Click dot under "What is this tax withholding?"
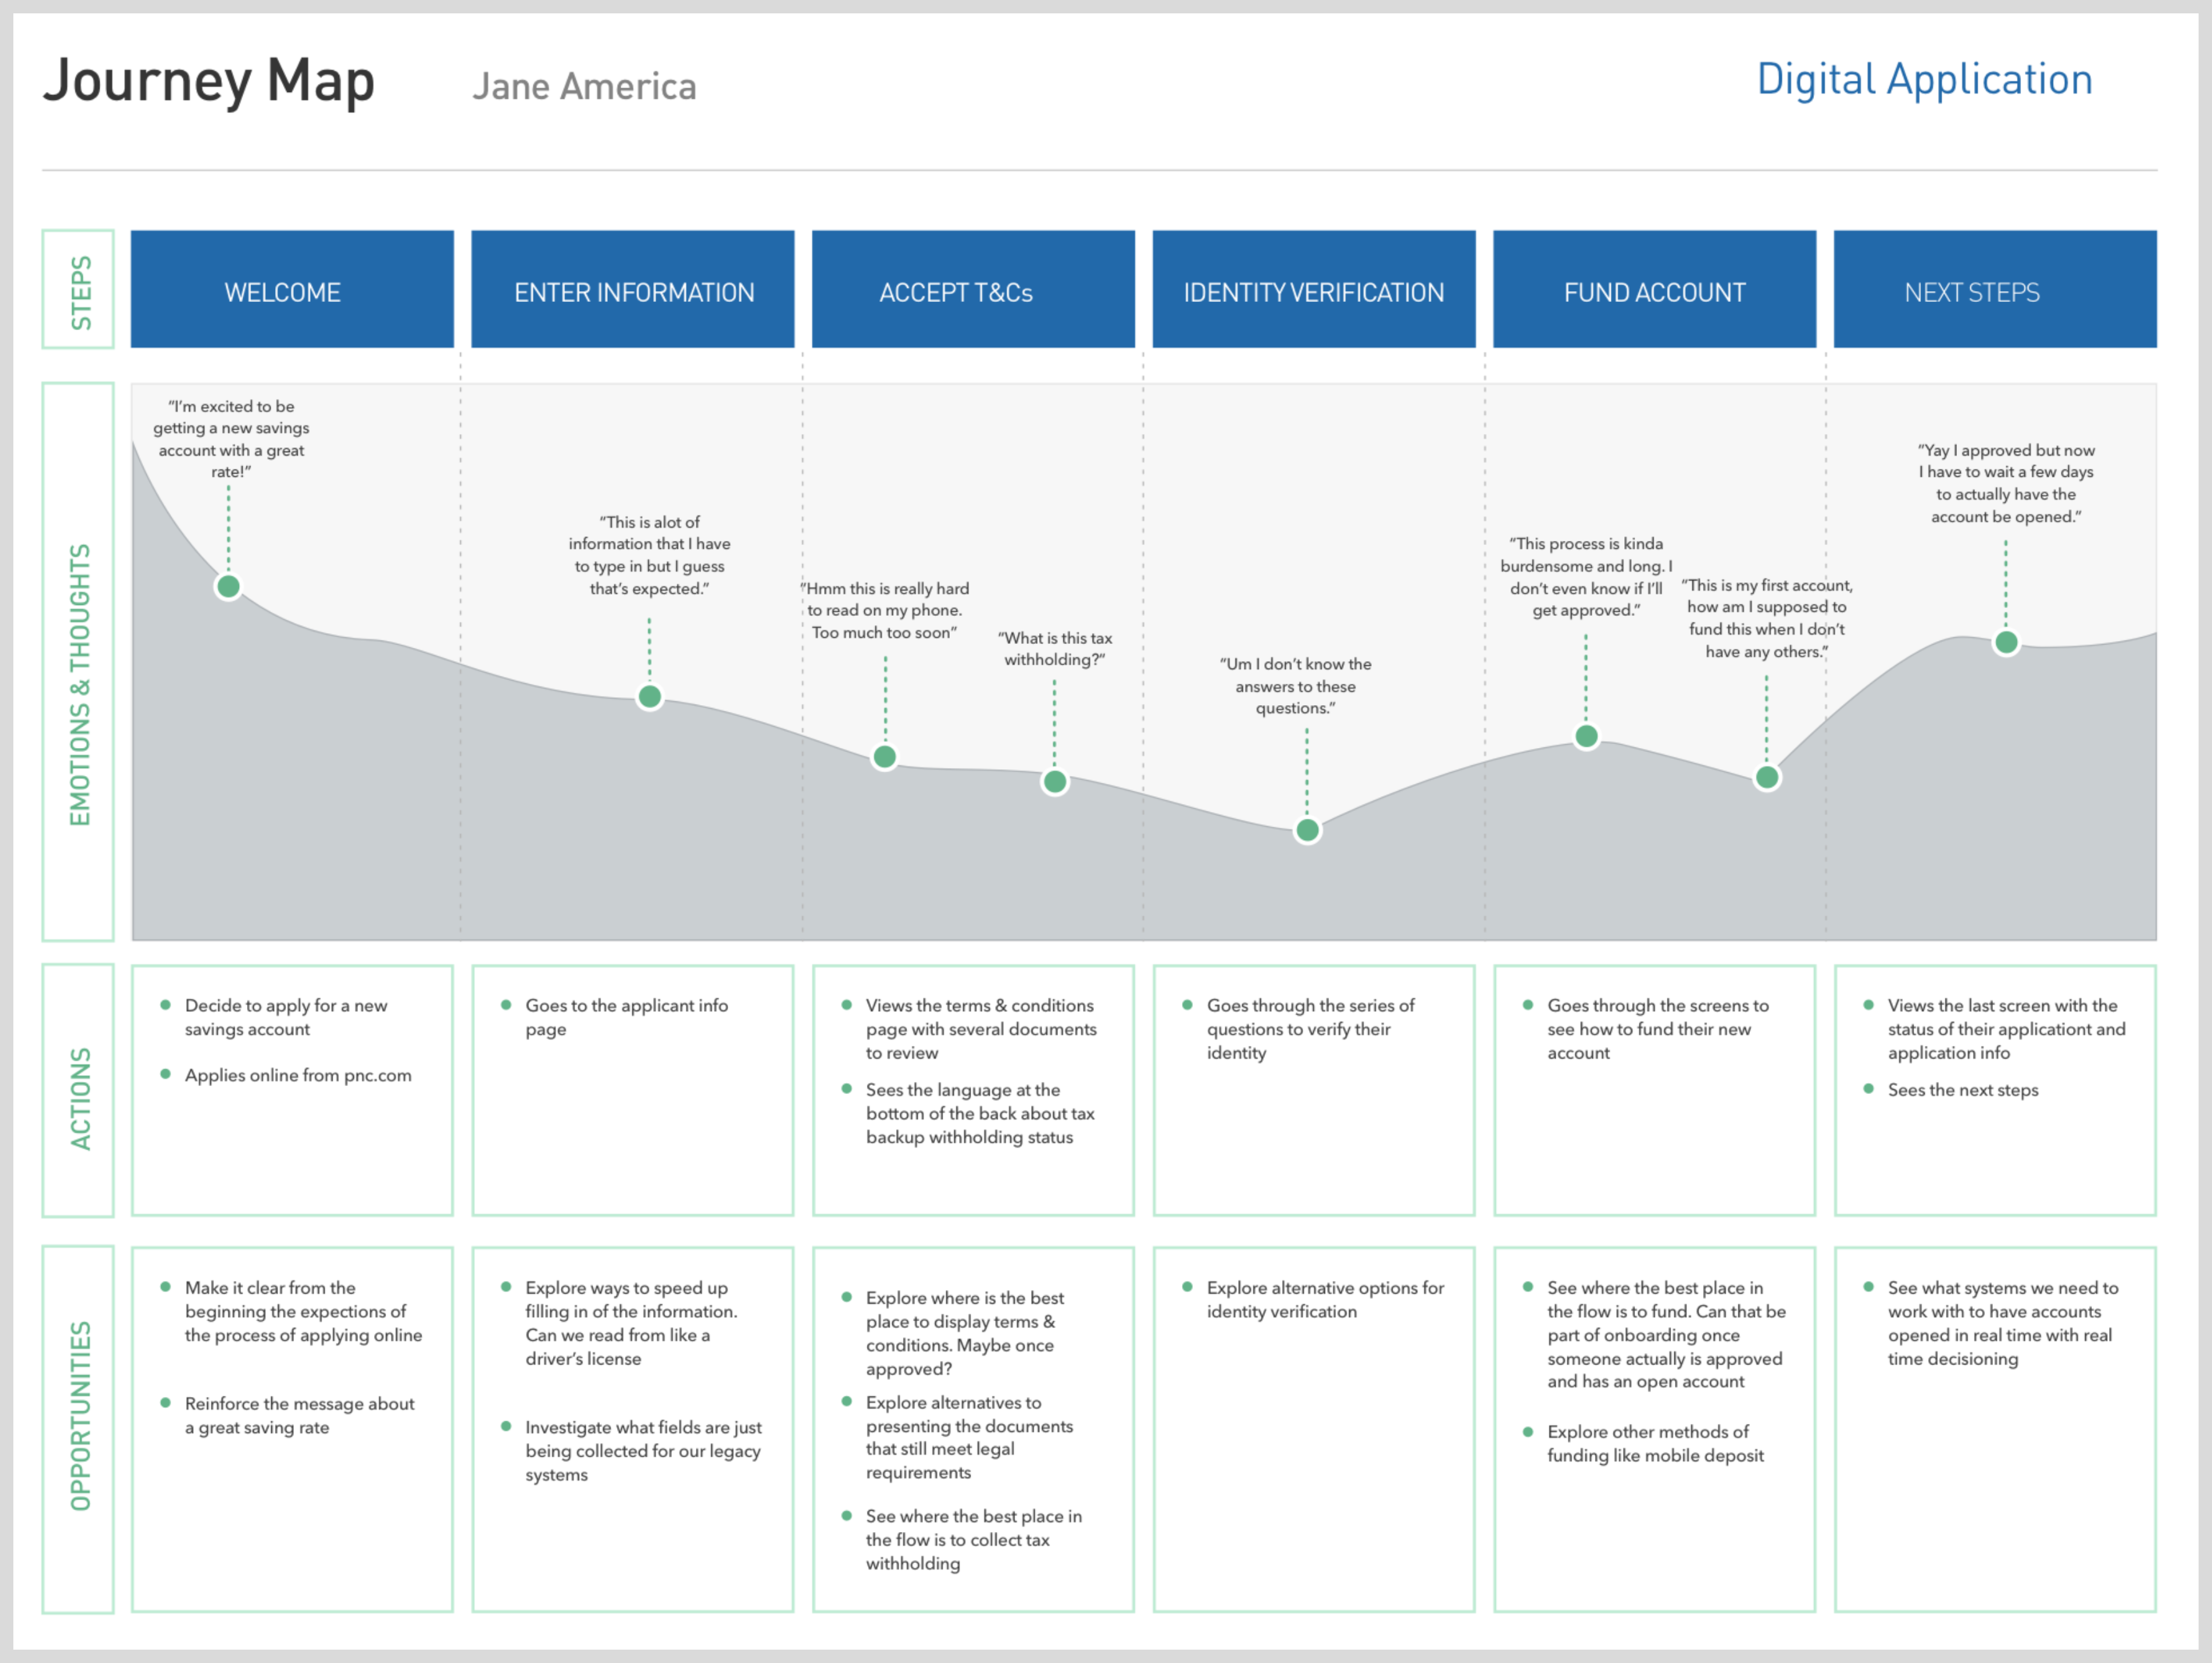 (1055, 782)
